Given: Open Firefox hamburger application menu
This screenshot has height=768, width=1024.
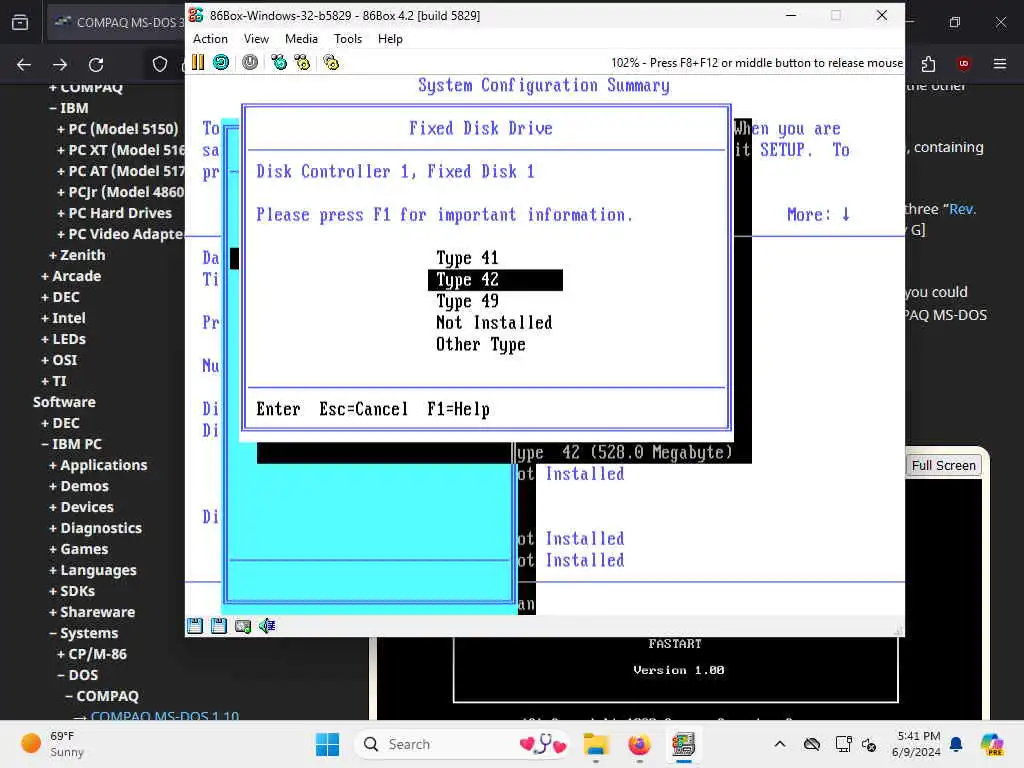Looking at the screenshot, I should pos(1000,63).
